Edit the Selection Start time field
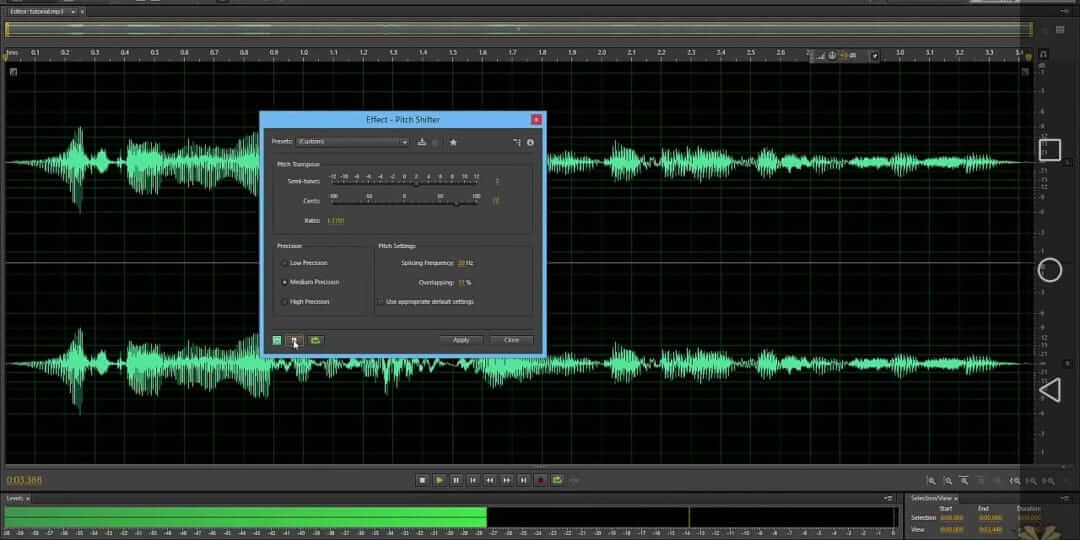The height and width of the screenshot is (540, 1080). [951, 518]
